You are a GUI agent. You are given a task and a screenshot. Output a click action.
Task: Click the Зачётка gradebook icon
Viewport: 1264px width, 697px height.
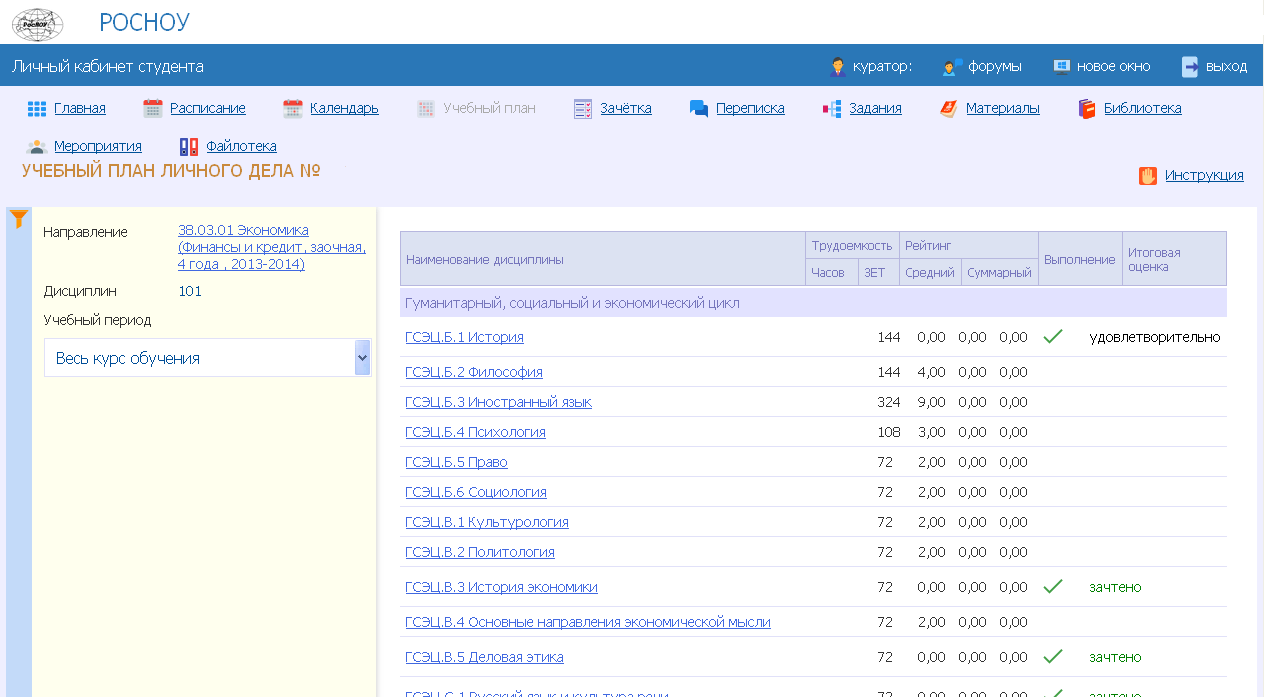584,109
